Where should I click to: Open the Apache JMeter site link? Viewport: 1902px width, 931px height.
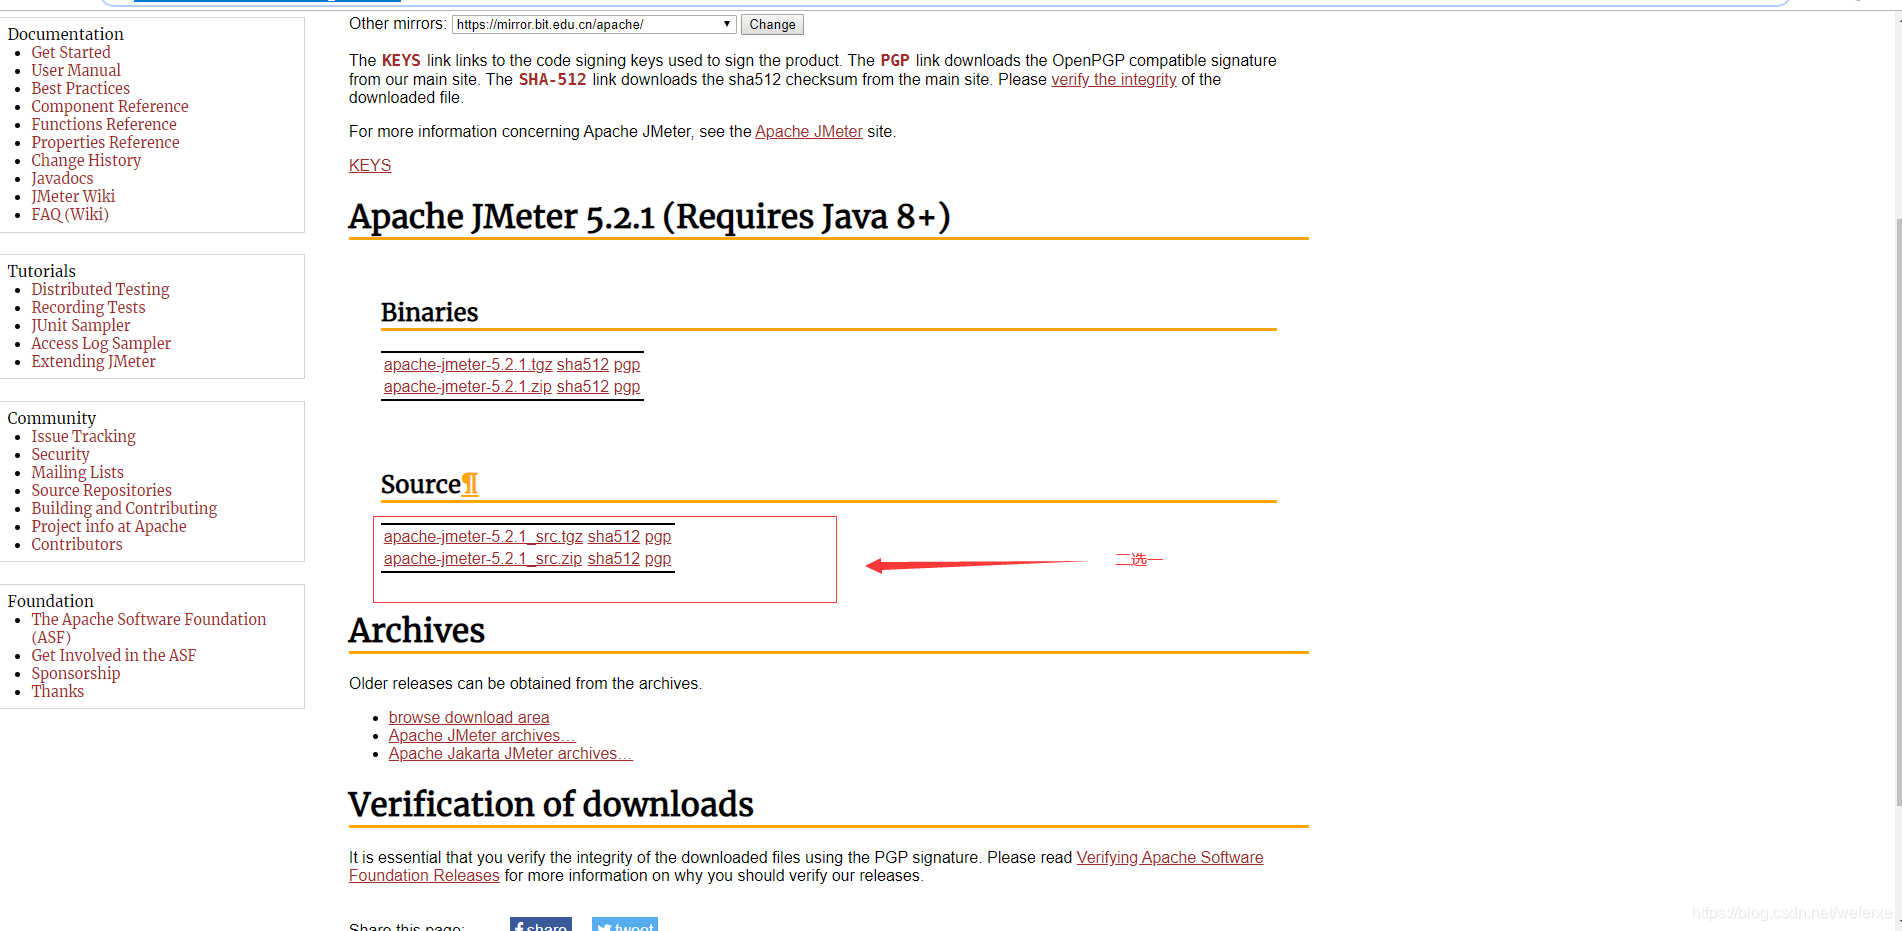[x=808, y=131]
